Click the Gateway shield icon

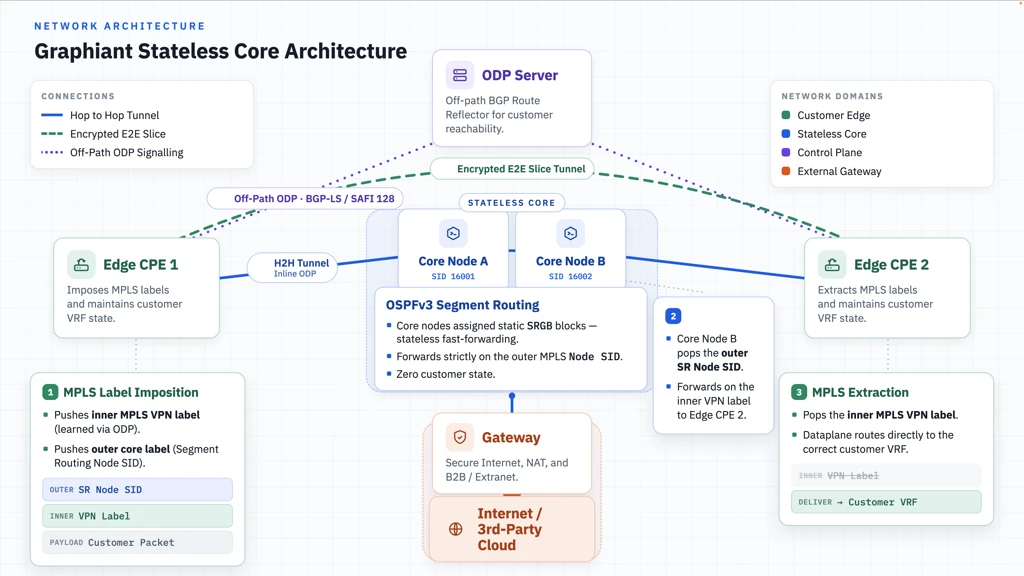(x=460, y=438)
